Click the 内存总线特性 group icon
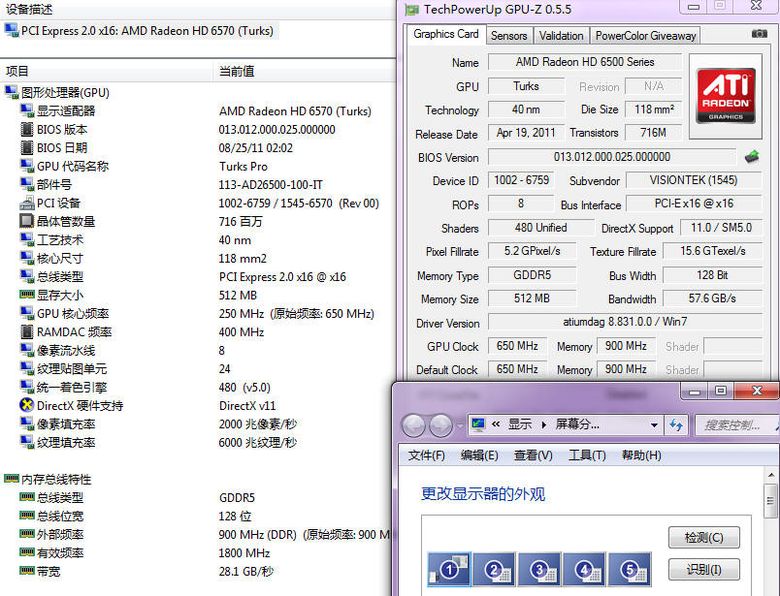Image resolution: width=780 pixels, height=596 pixels. [x=11, y=479]
